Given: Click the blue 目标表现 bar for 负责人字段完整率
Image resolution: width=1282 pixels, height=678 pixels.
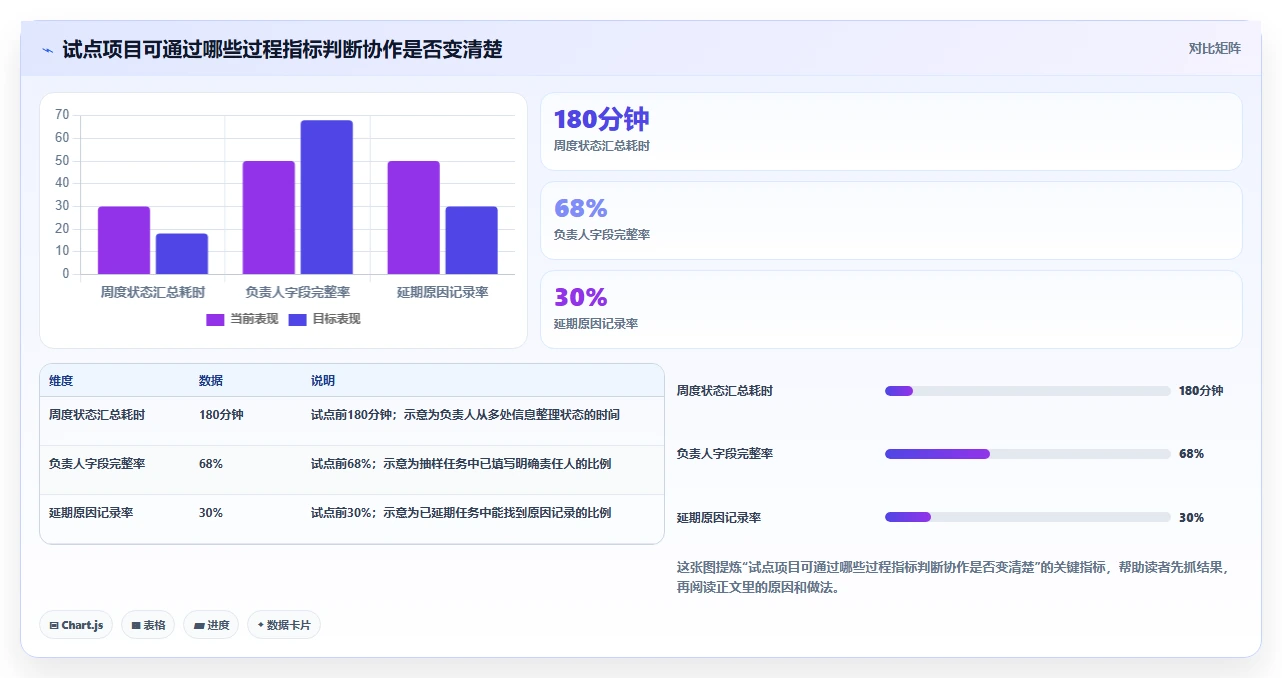Looking at the screenshot, I should click(x=327, y=197).
